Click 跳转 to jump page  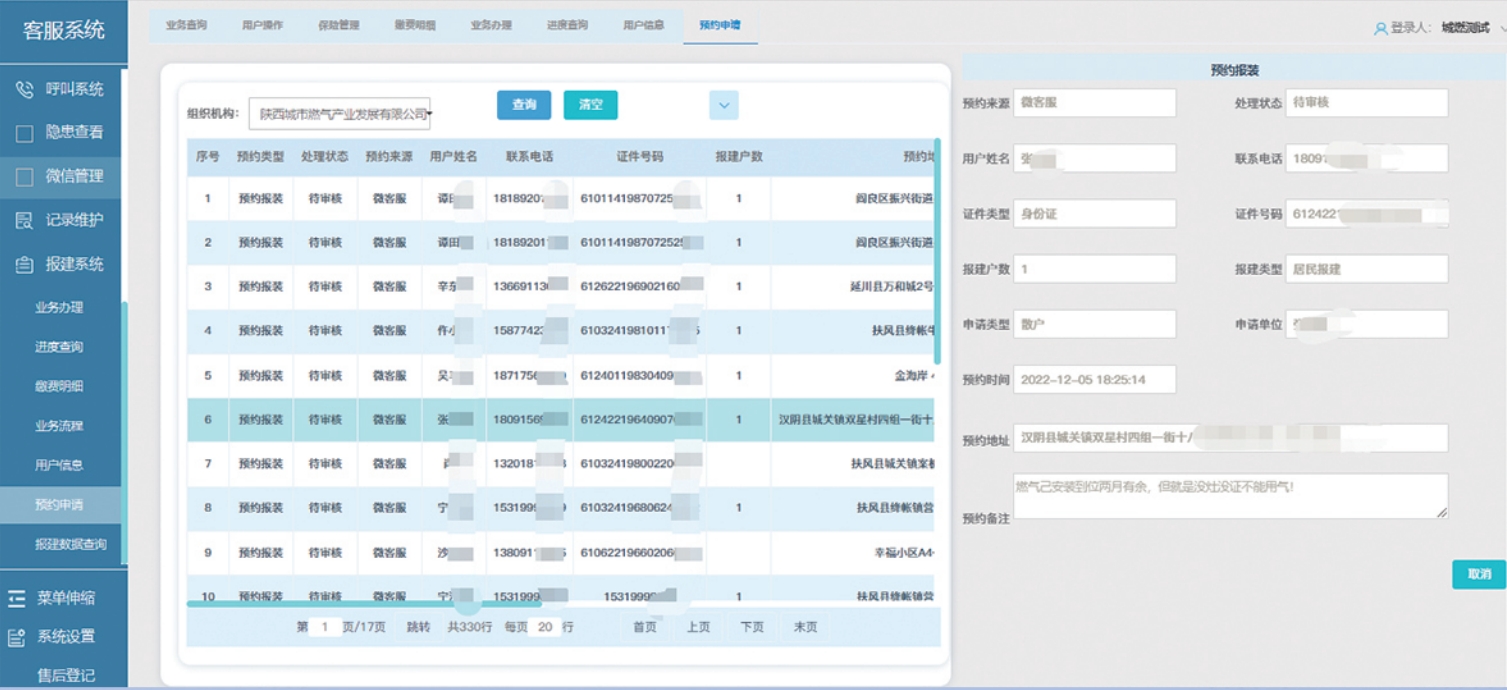pyautogui.click(x=418, y=627)
